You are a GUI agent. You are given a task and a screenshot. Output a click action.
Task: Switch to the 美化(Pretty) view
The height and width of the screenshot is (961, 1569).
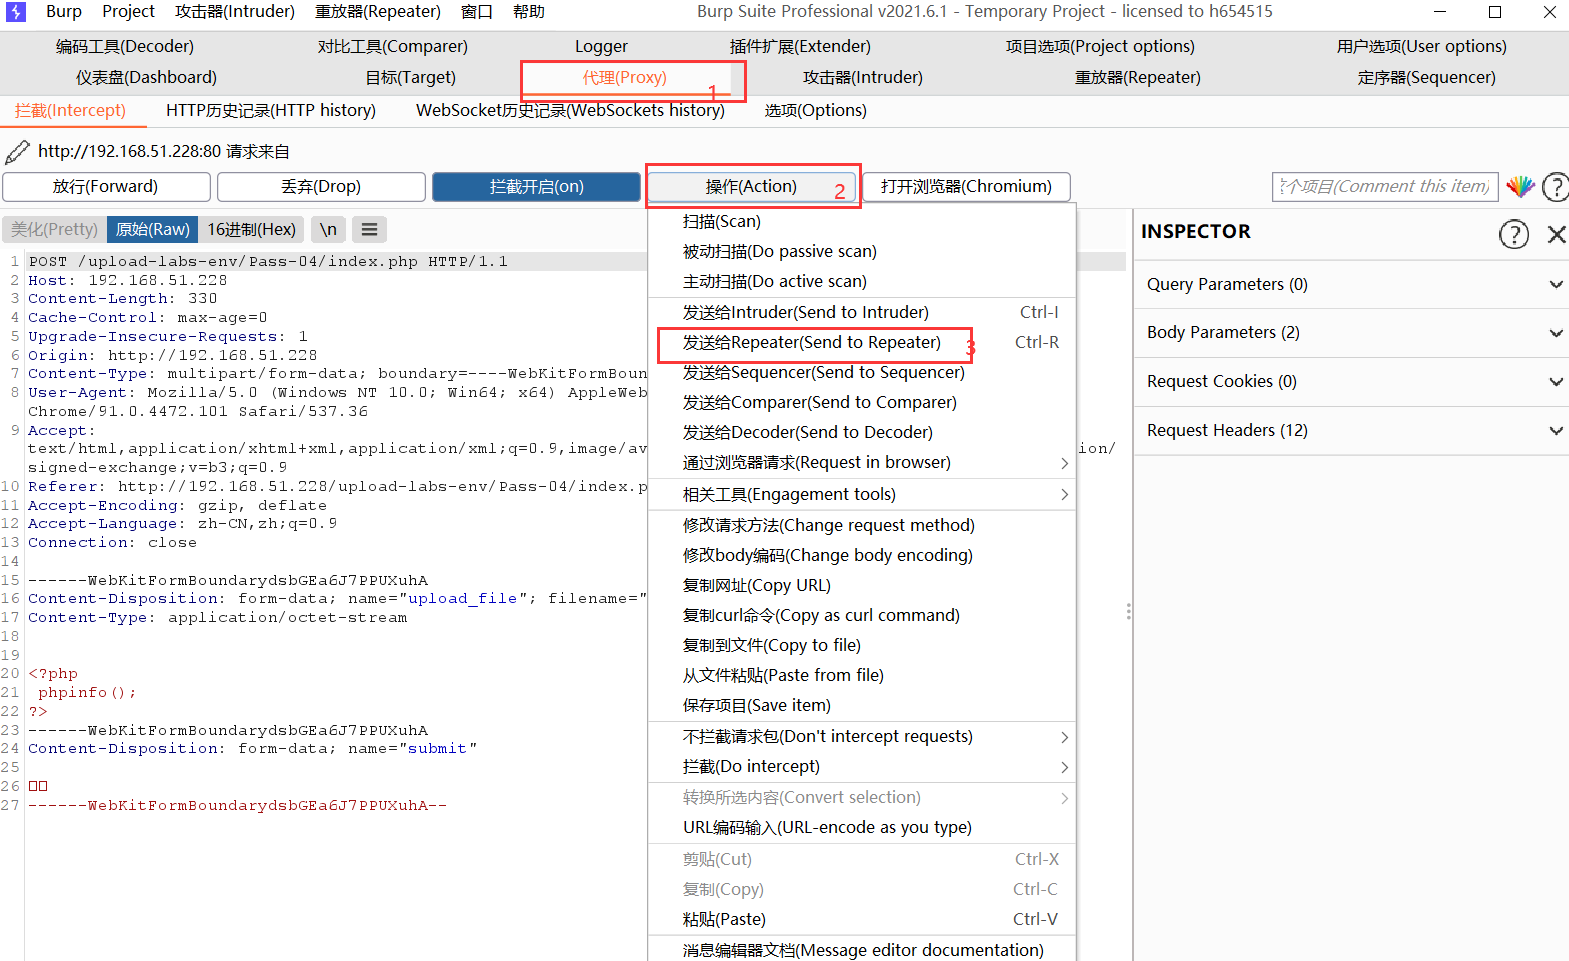tap(54, 230)
